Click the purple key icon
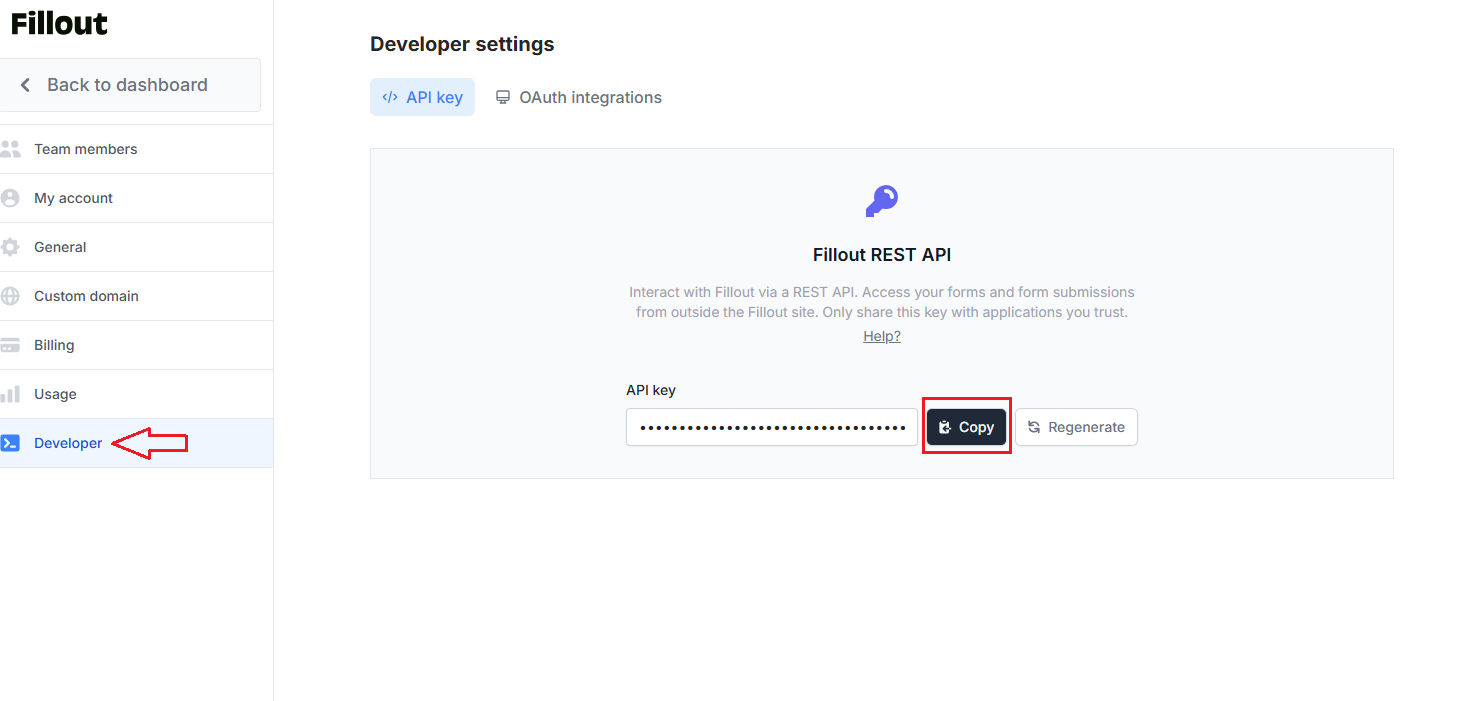 [882, 201]
